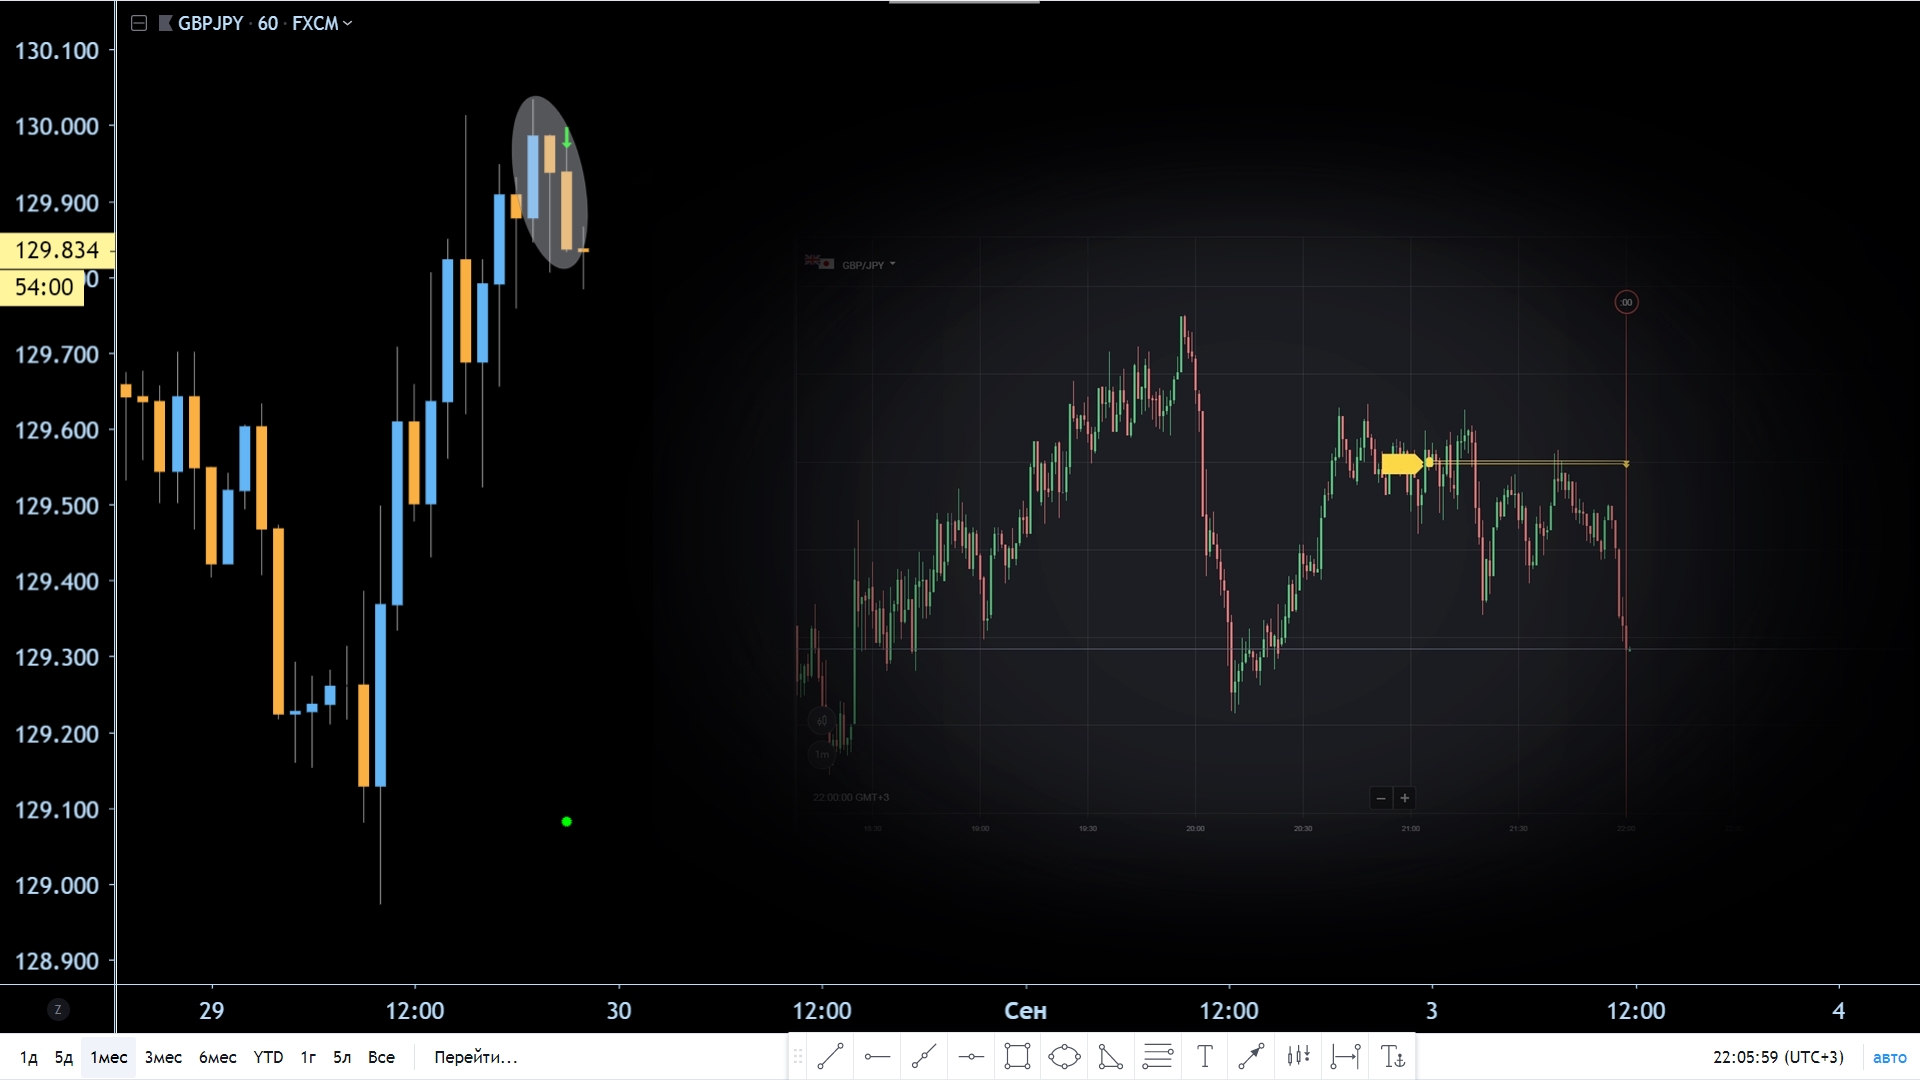Open the 1m timeframe selector
Viewport: 1920px width, 1080px height.
coord(822,754)
